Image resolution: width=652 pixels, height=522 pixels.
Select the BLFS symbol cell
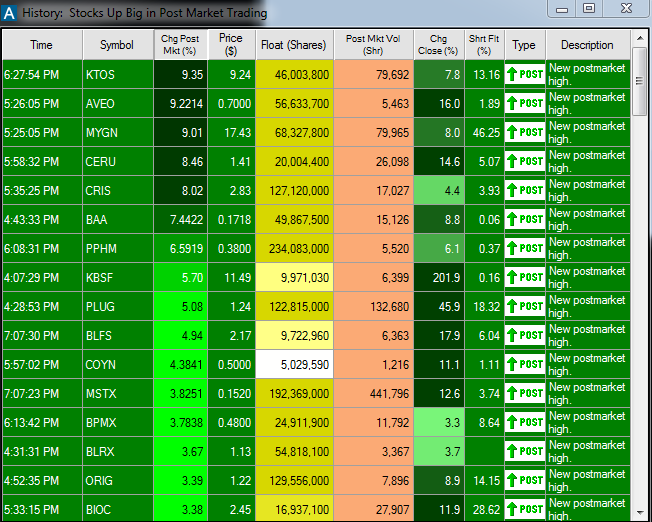click(x=118, y=335)
